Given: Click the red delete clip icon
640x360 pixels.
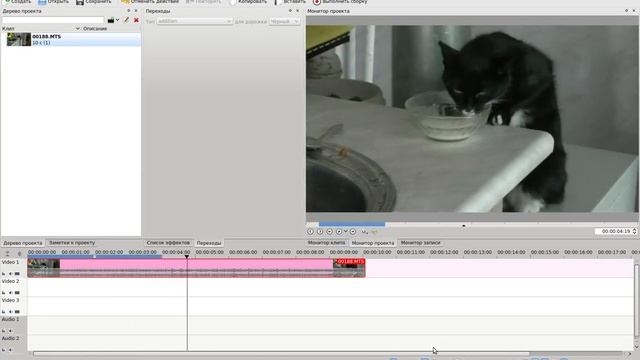Looking at the screenshot, I should click(136, 20).
